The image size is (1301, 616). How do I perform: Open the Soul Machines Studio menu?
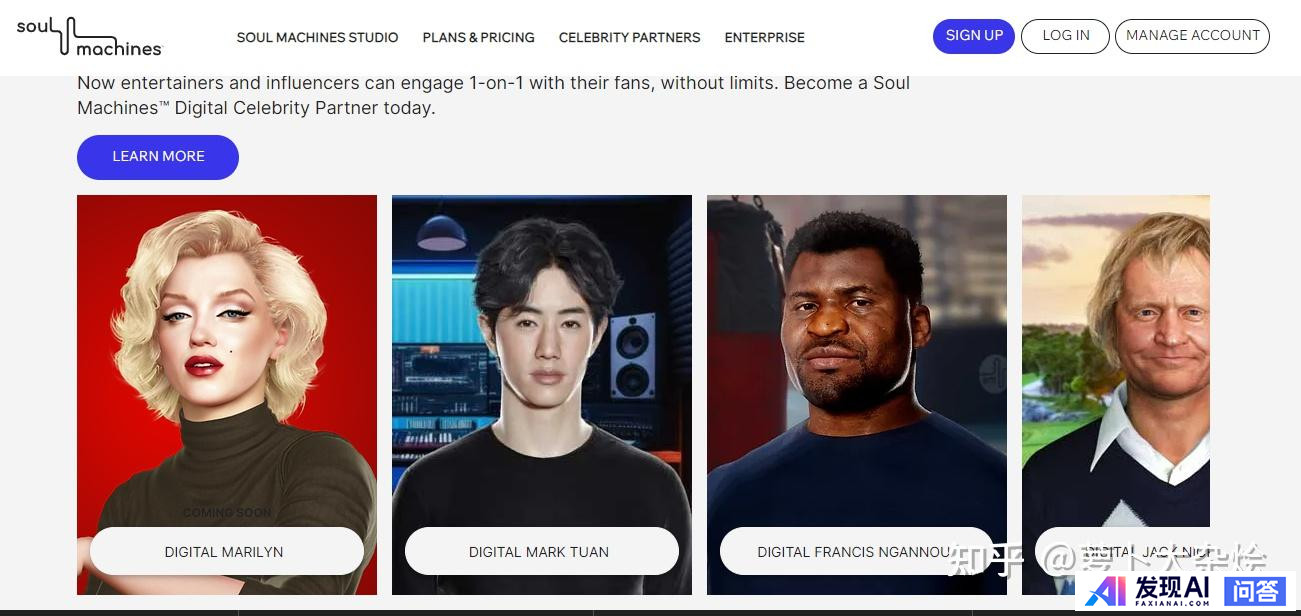[x=317, y=38]
